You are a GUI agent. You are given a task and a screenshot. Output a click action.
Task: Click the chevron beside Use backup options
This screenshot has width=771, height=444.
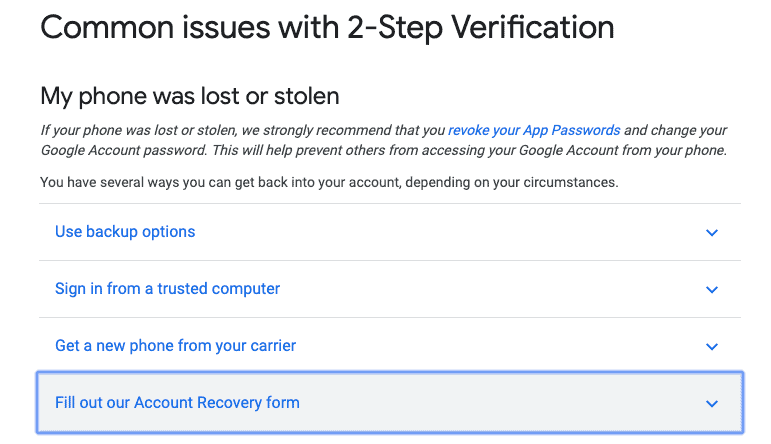(712, 233)
